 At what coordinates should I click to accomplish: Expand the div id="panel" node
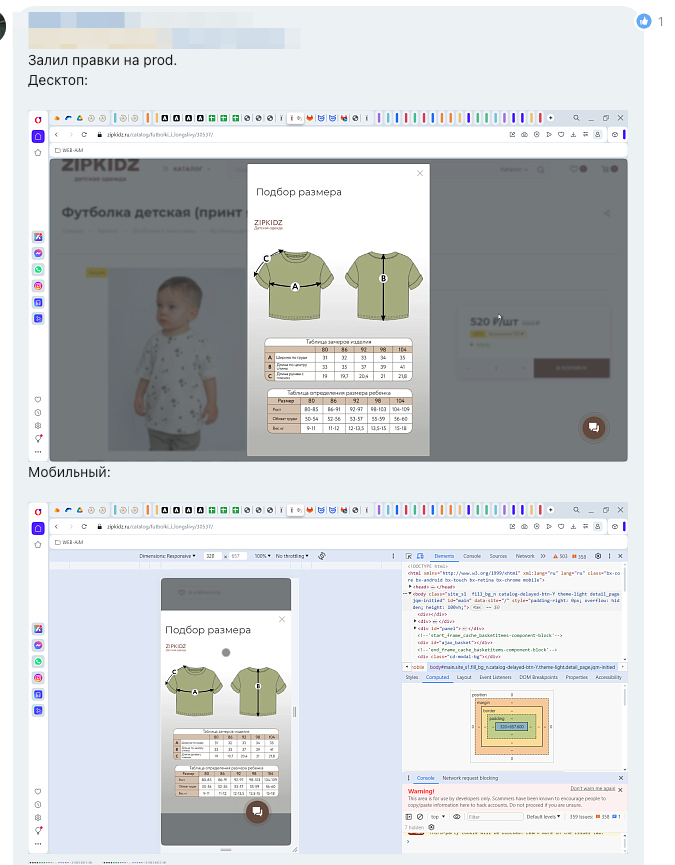click(x=415, y=628)
